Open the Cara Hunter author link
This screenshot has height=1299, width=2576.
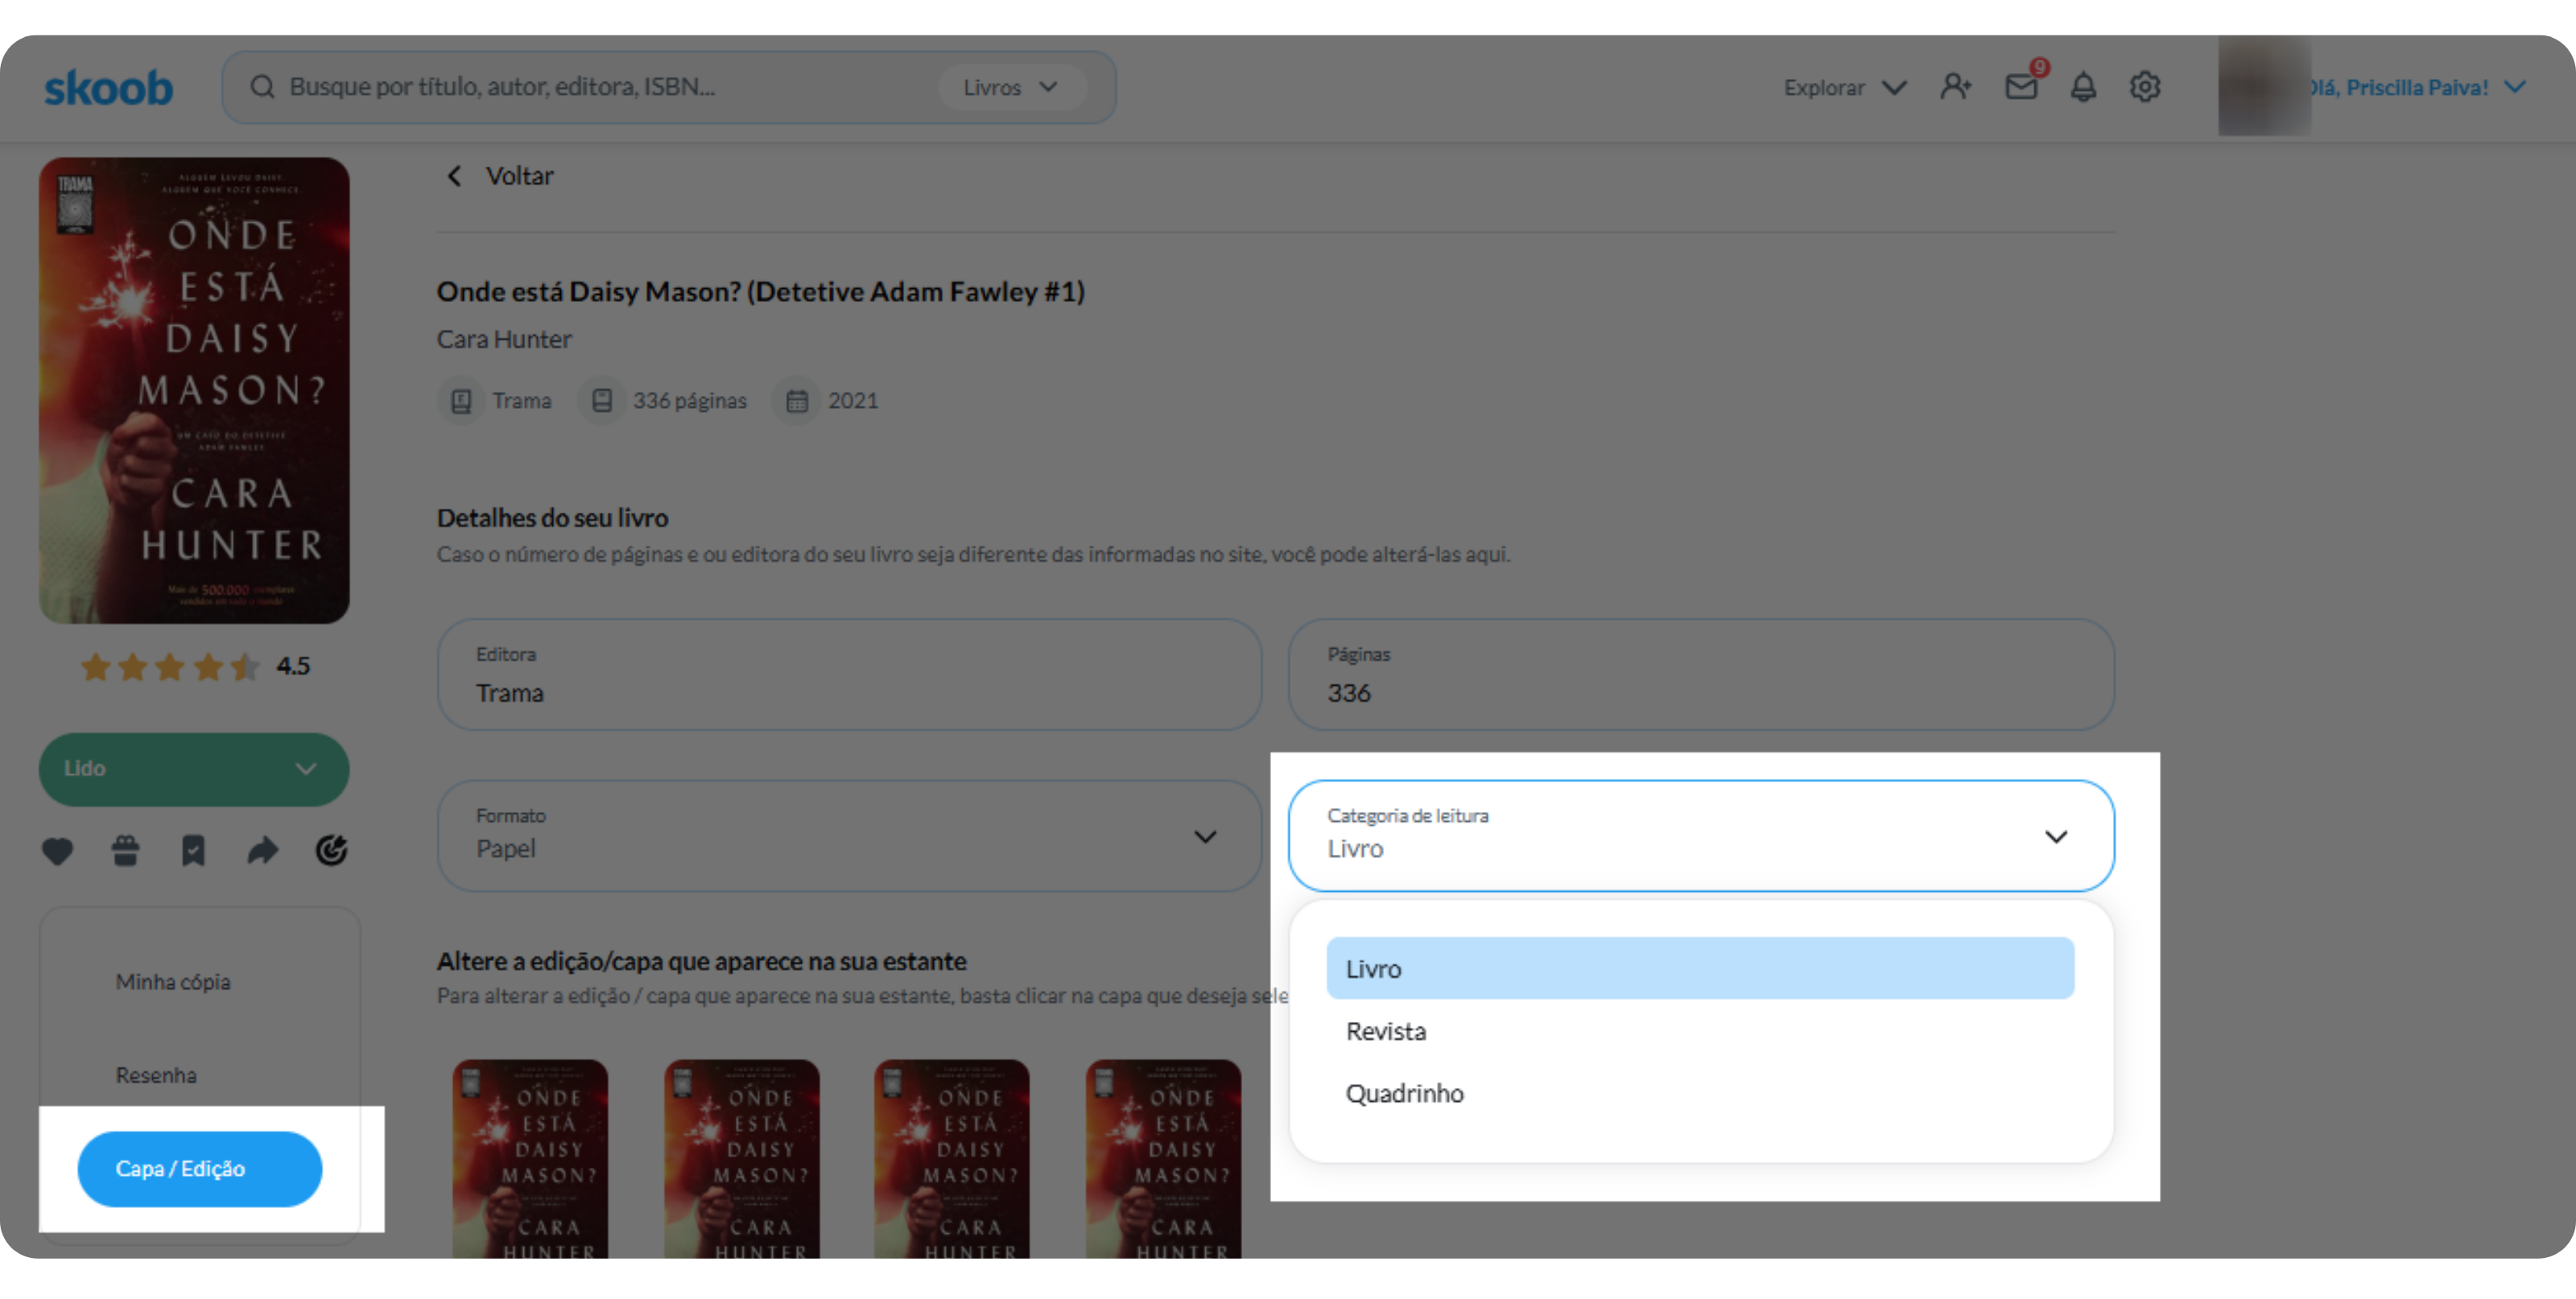click(504, 339)
